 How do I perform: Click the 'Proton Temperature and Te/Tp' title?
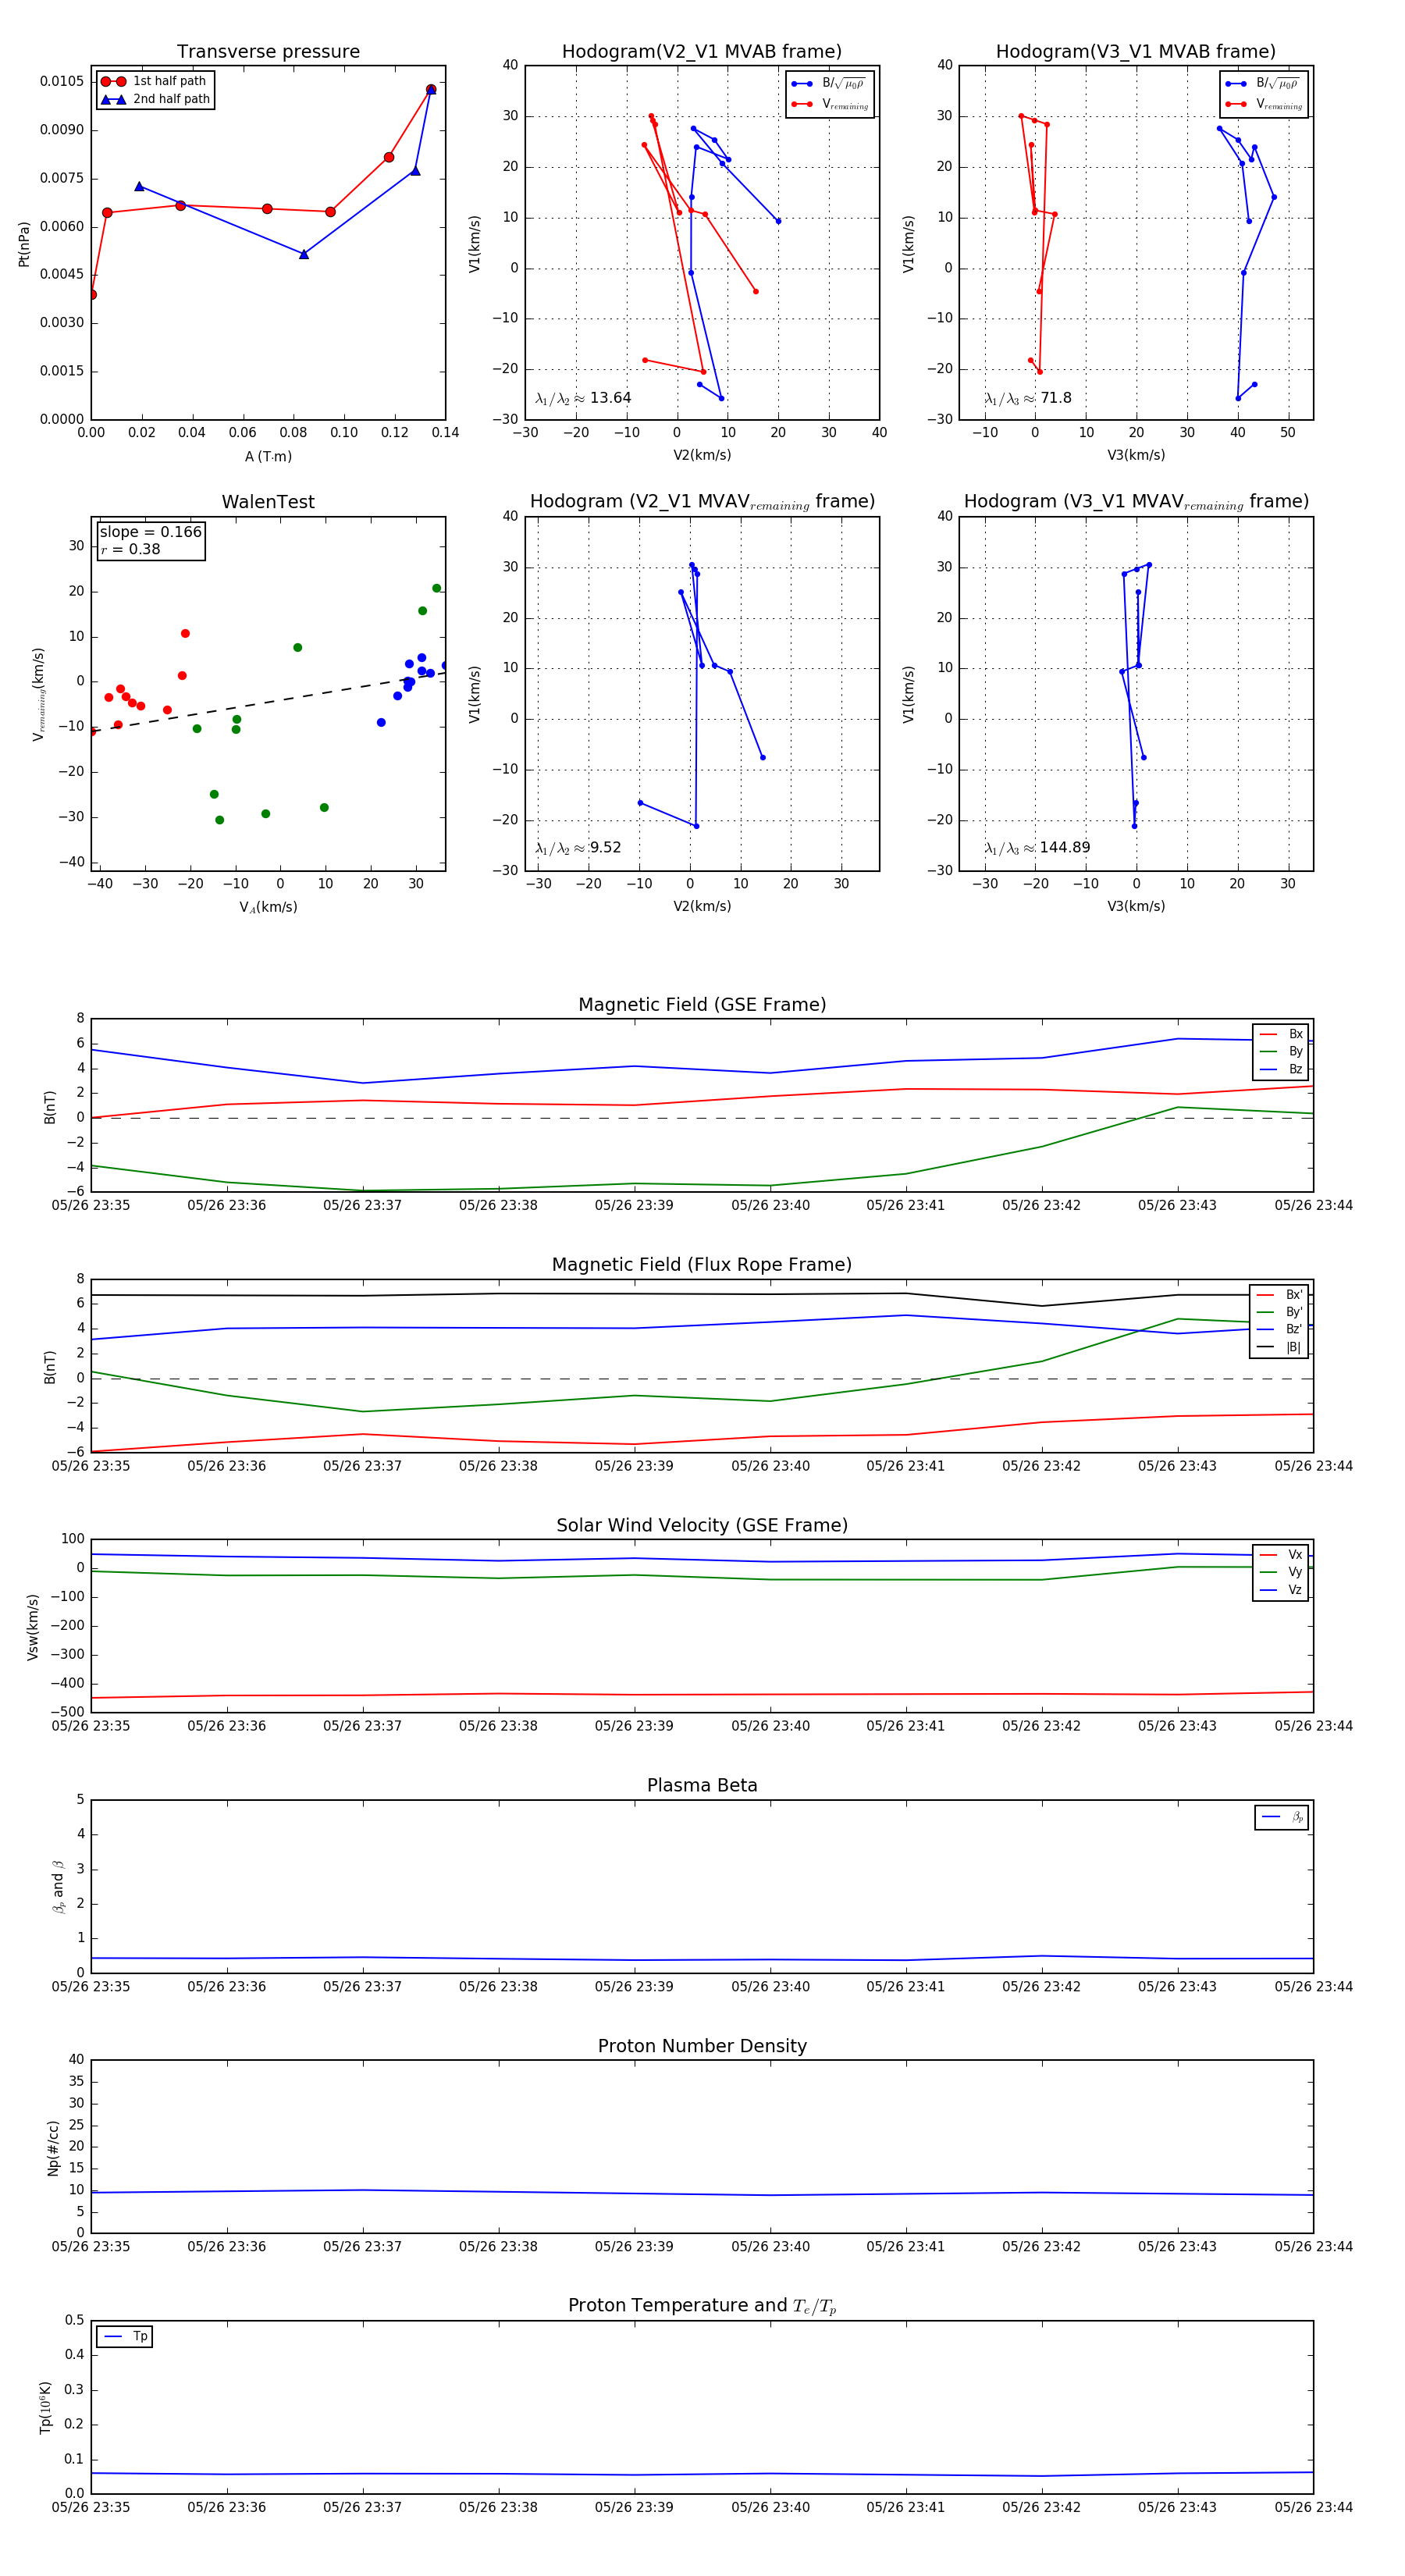tap(702, 2306)
